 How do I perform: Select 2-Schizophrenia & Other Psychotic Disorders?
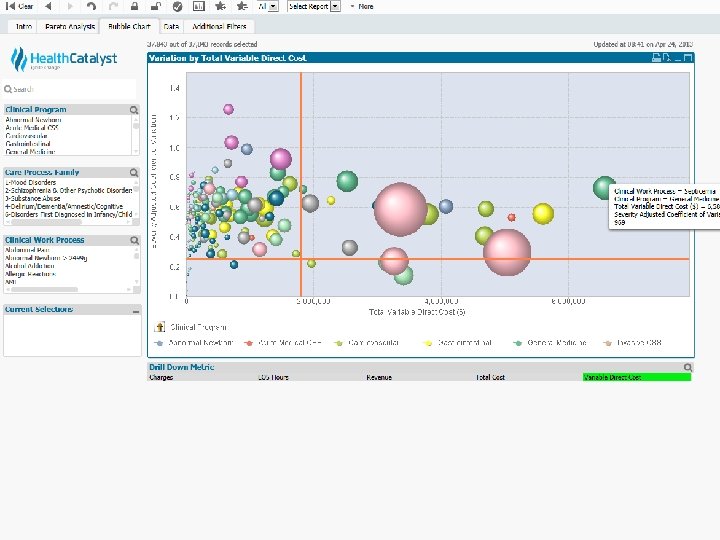click(68, 190)
